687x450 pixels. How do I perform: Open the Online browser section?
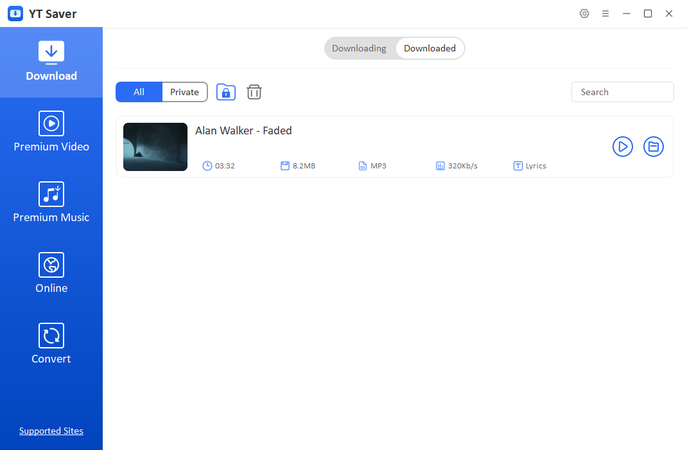51,274
